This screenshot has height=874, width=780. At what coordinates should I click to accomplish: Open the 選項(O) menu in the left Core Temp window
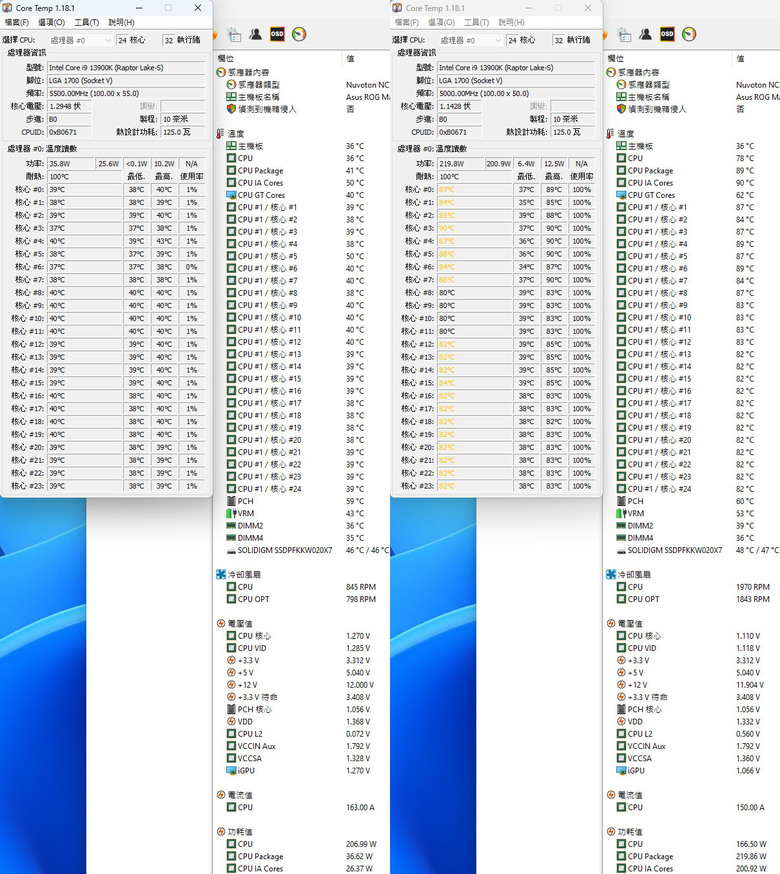point(51,22)
